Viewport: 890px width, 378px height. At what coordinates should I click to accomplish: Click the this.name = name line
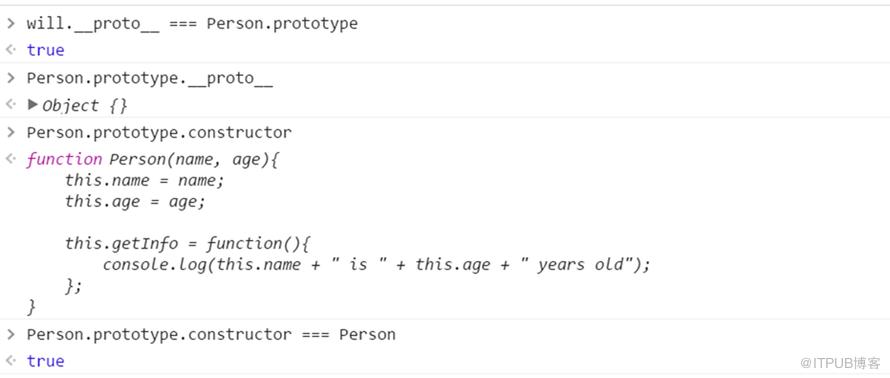[x=145, y=180]
